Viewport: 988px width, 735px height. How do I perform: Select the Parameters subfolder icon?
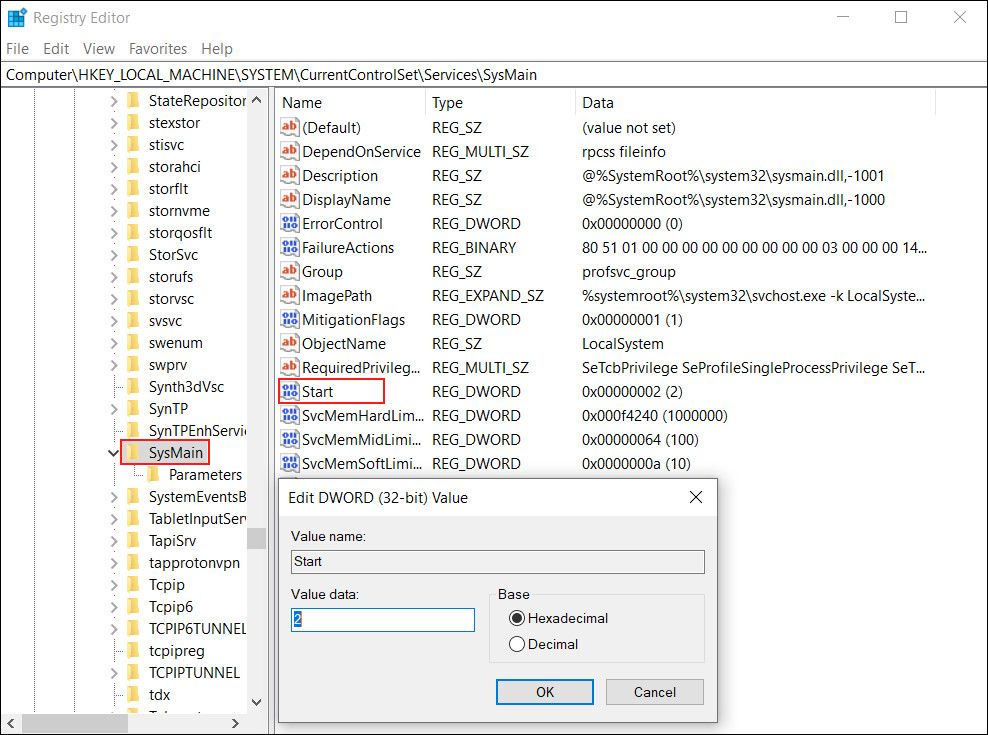coord(154,475)
